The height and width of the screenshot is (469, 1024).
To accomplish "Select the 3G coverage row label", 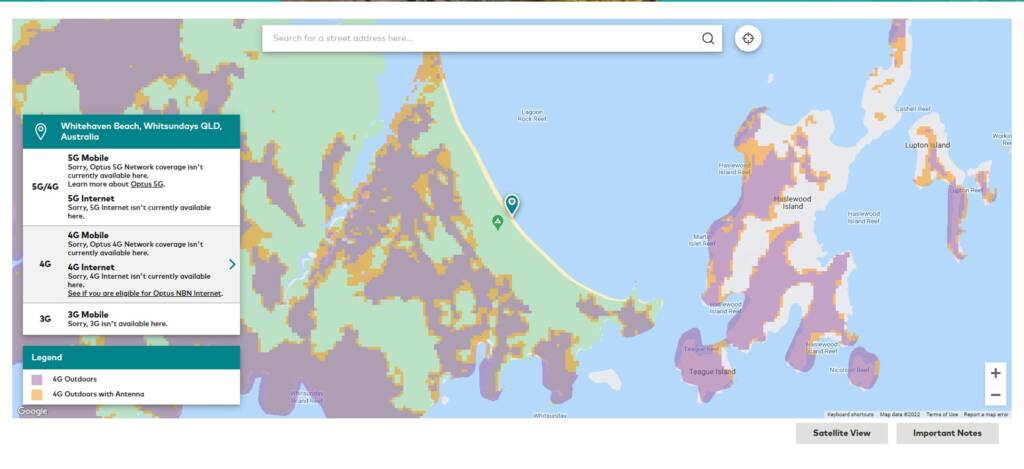I will click(x=45, y=319).
